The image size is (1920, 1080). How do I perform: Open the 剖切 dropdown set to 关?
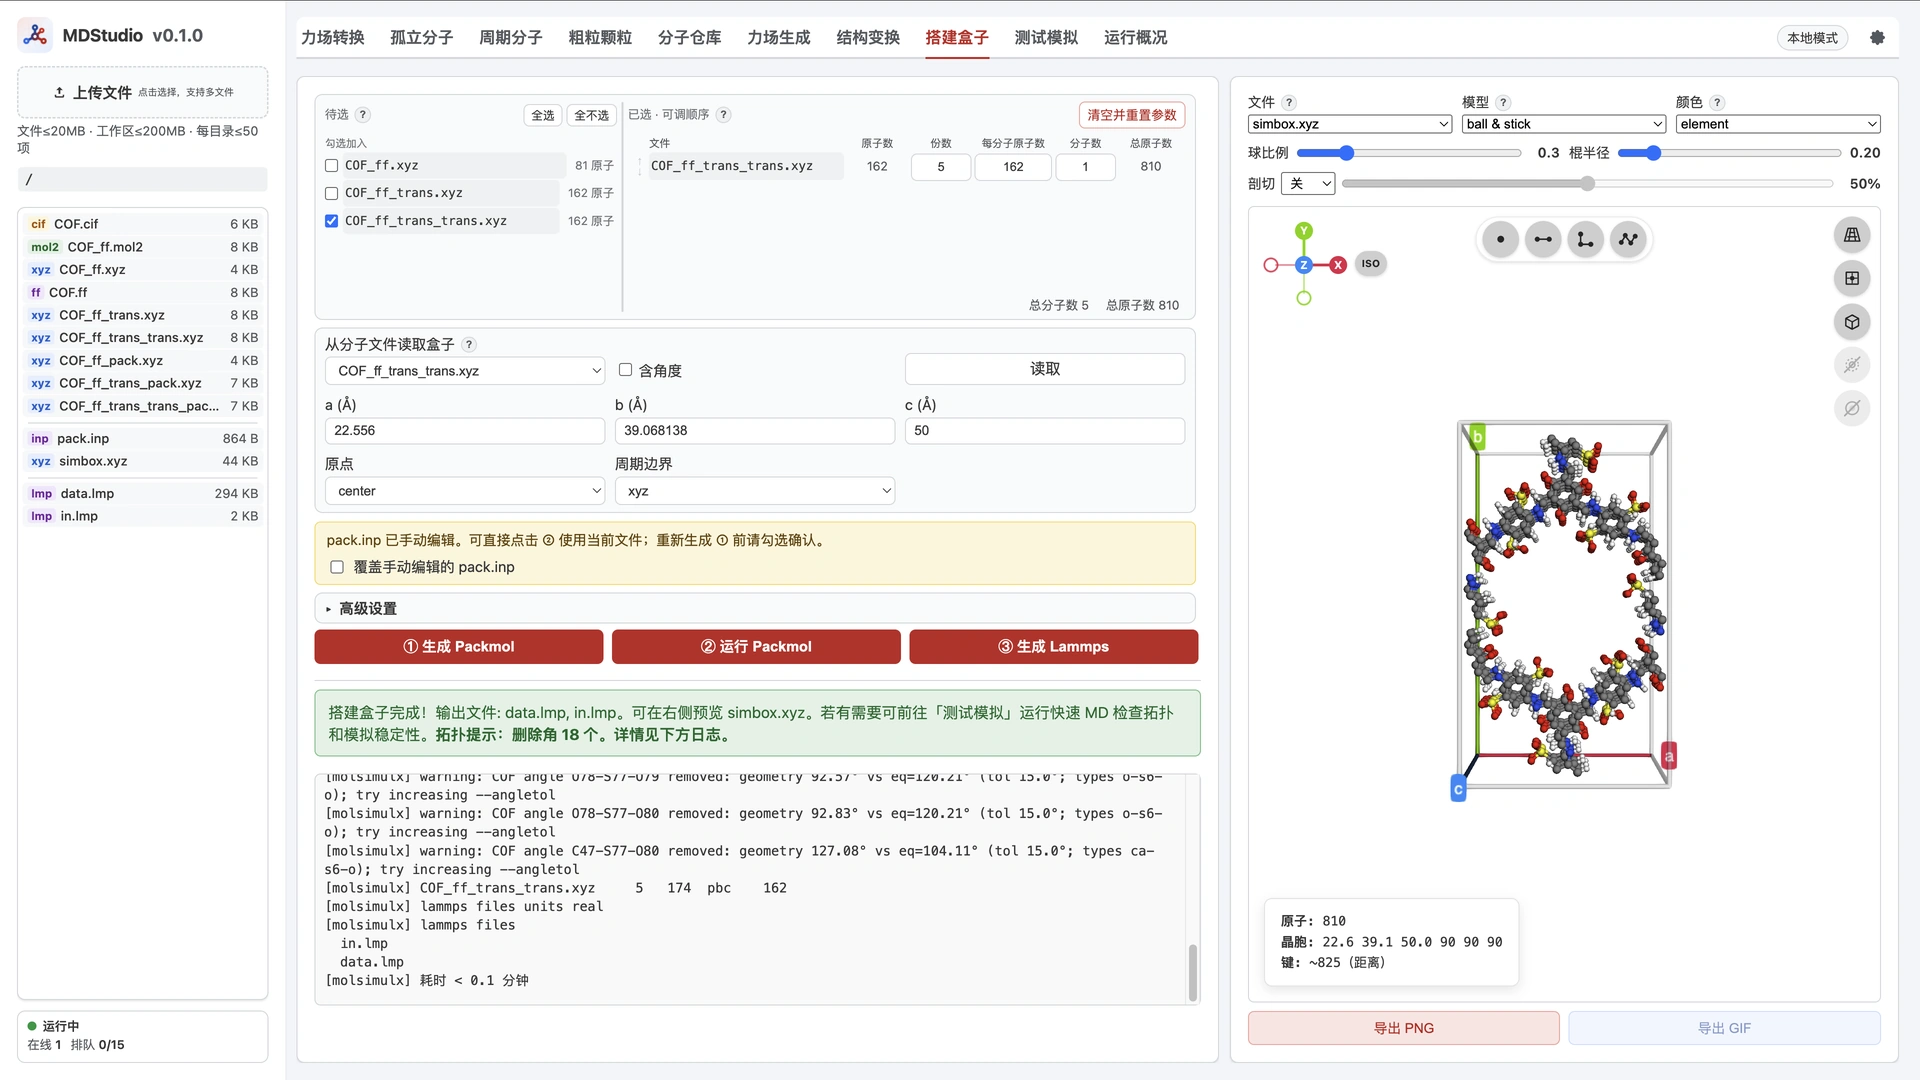point(1308,184)
